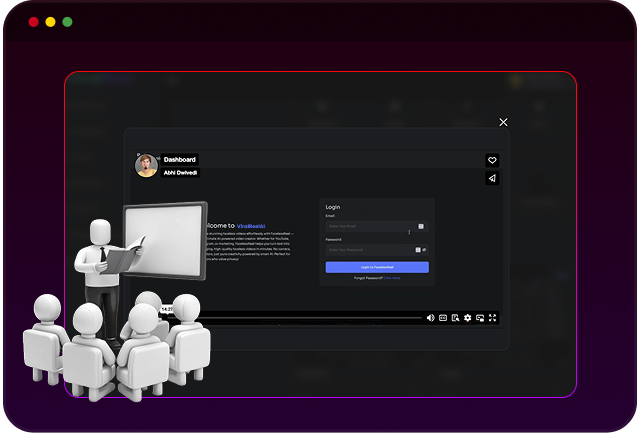The width and height of the screenshot is (637, 433).
Task: Click the yellow minimize window dot
Action: pyautogui.click(x=50, y=21)
